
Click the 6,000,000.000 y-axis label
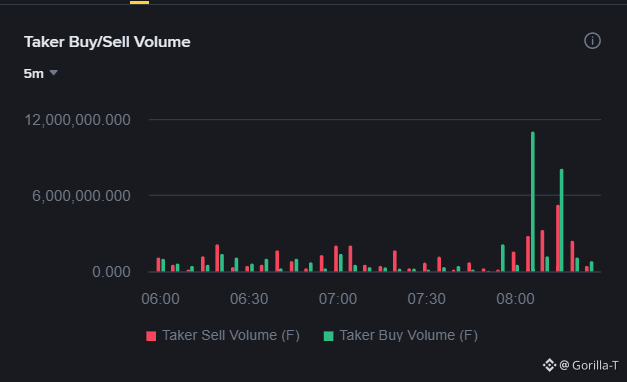[81, 196]
